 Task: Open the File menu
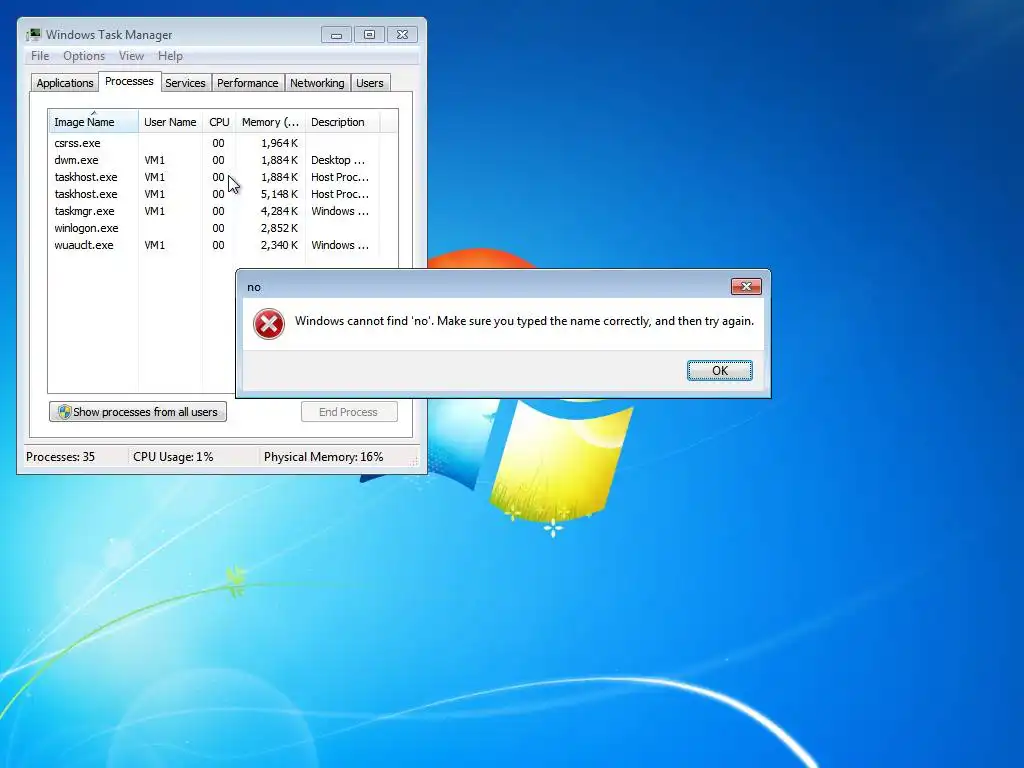pyautogui.click(x=40, y=56)
